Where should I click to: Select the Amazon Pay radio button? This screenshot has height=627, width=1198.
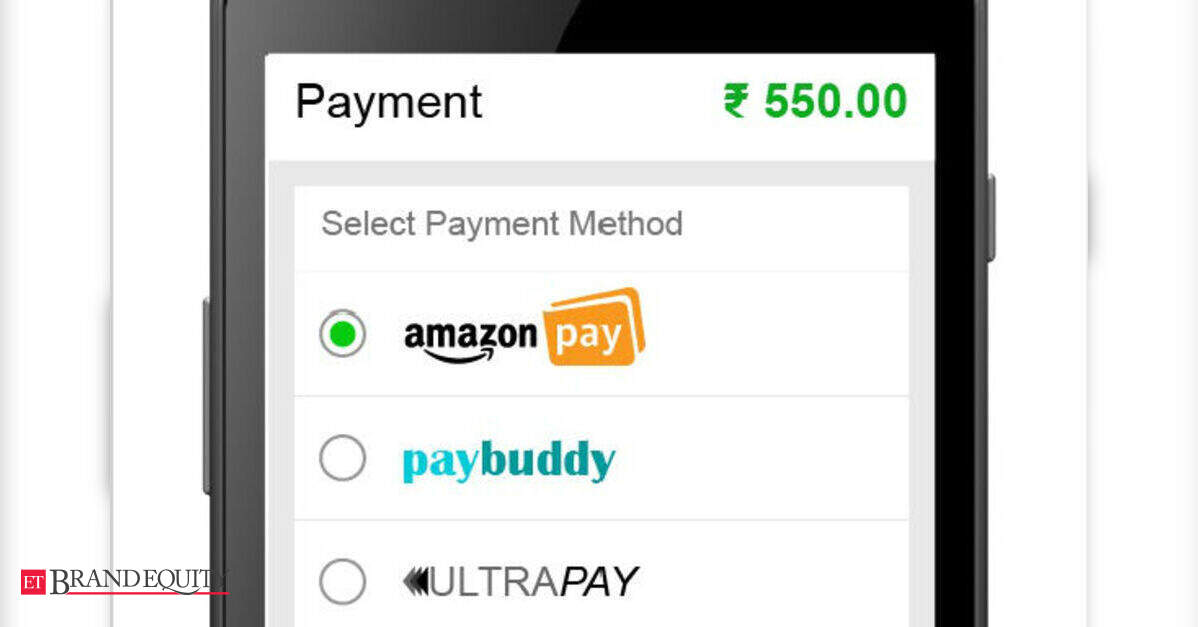[342, 334]
